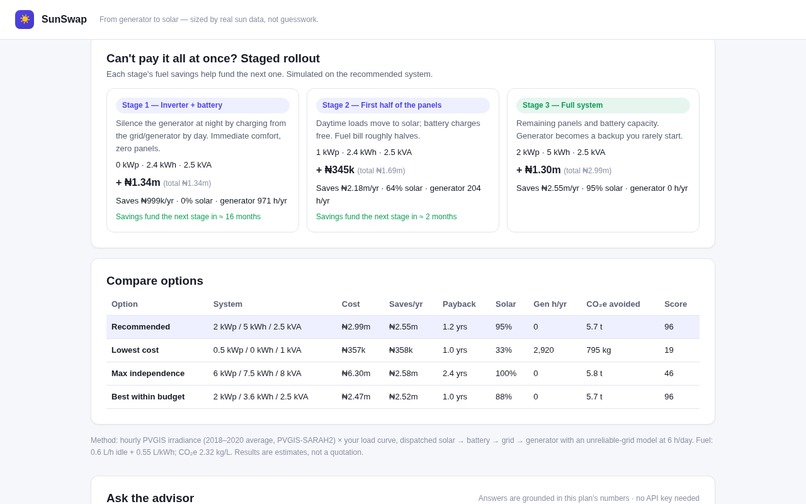Image resolution: width=806 pixels, height=504 pixels.
Task: Select the Stage 1 — Inverter + battery badge
Action: tap(203, 105)
